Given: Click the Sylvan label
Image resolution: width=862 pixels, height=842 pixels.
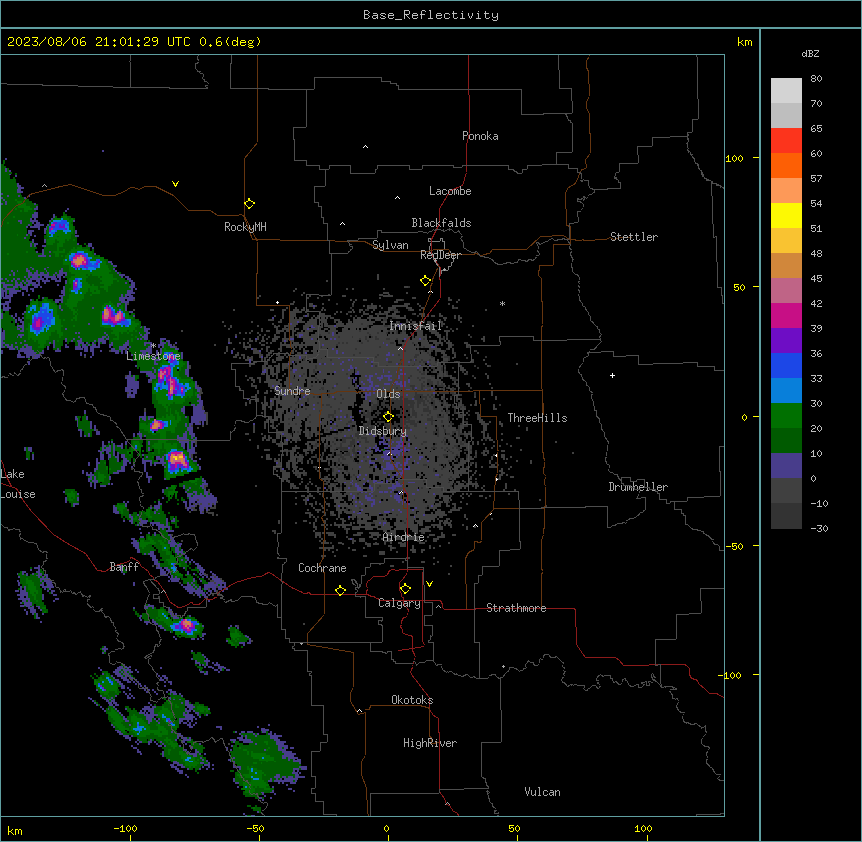Looking at the screenshot, I should [x=390, y=245].
